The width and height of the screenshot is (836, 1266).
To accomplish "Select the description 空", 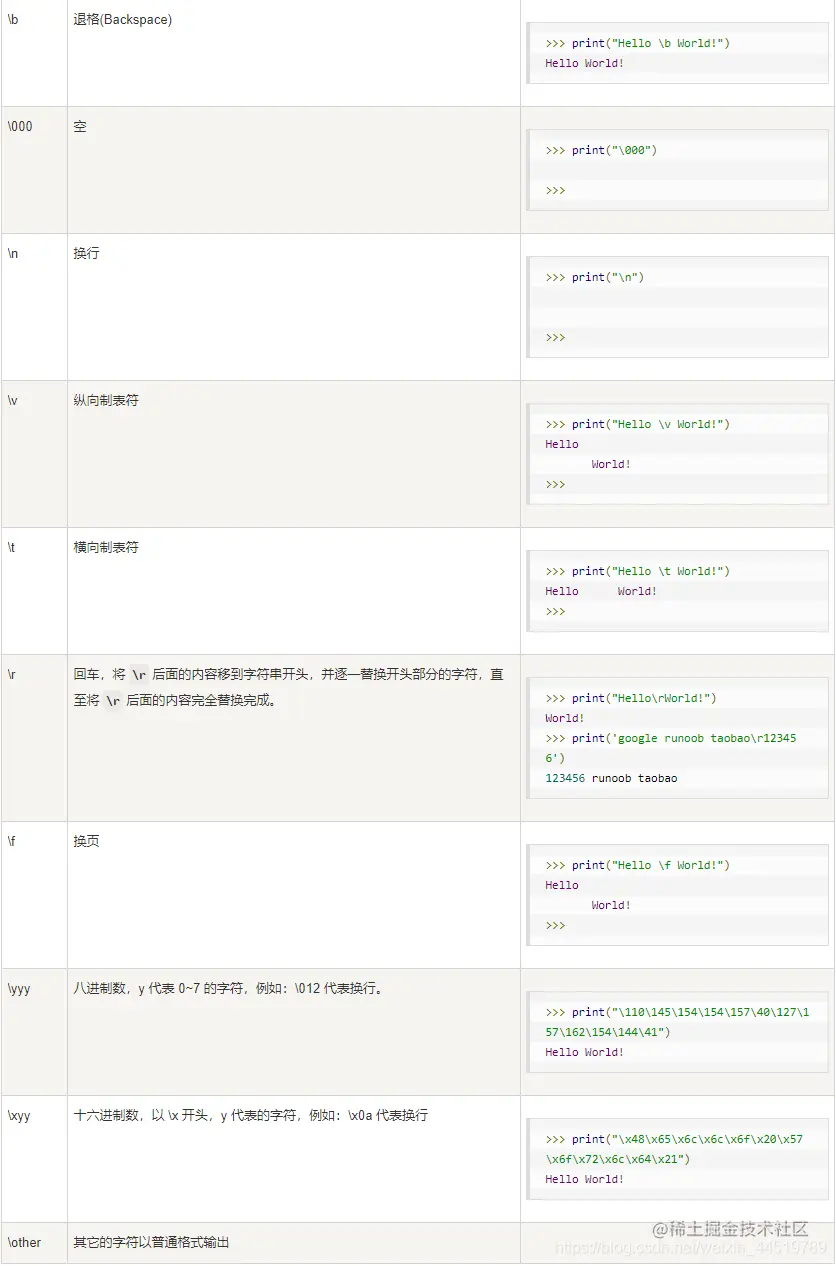I will [x=80, y=127].
